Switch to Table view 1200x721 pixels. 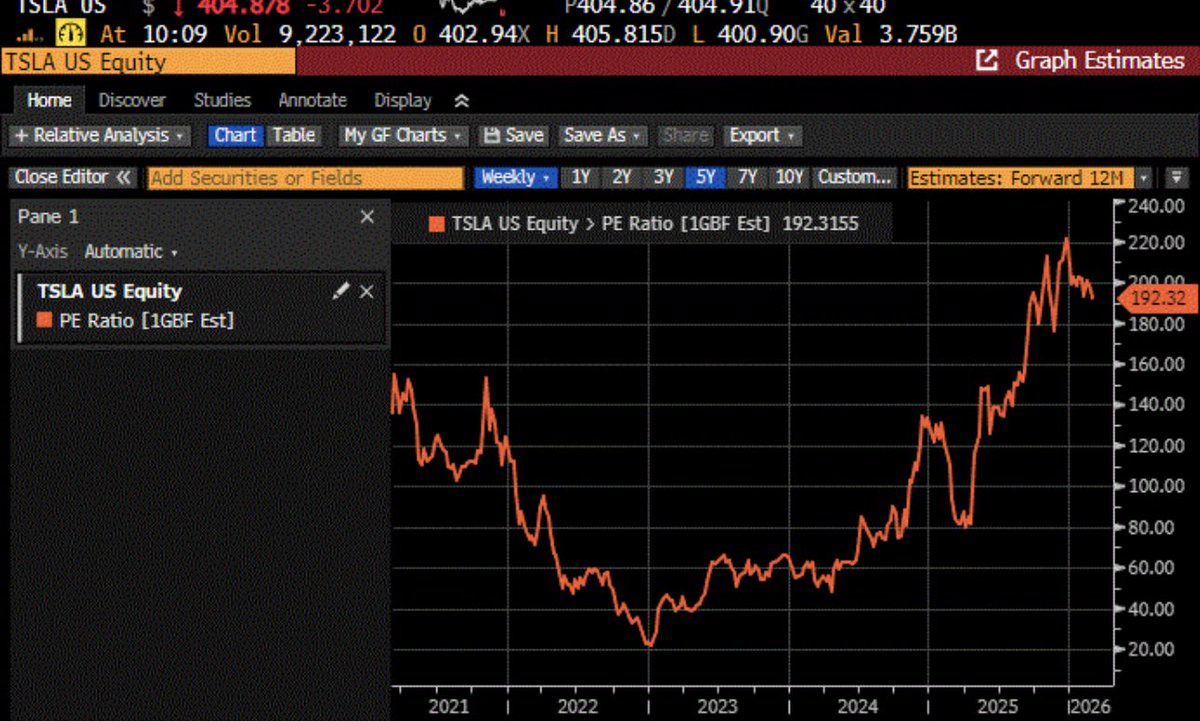pyautogui.click(x=294, y=135)
